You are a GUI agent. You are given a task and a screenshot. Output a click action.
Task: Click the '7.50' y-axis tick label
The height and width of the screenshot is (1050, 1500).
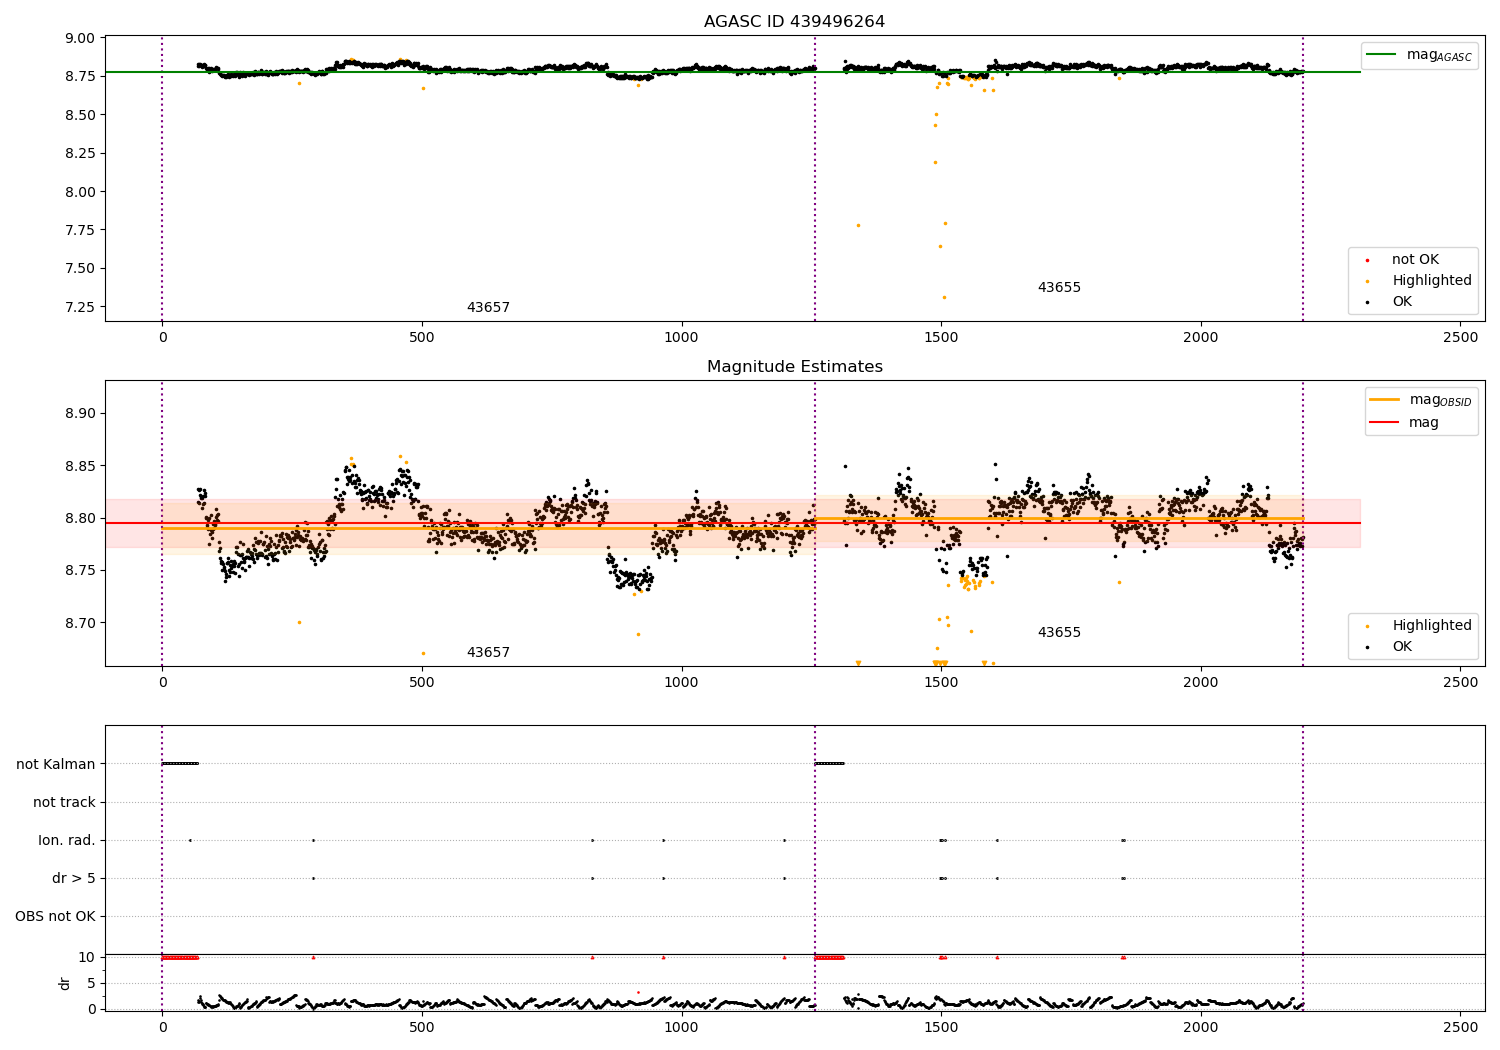[80, 268]
